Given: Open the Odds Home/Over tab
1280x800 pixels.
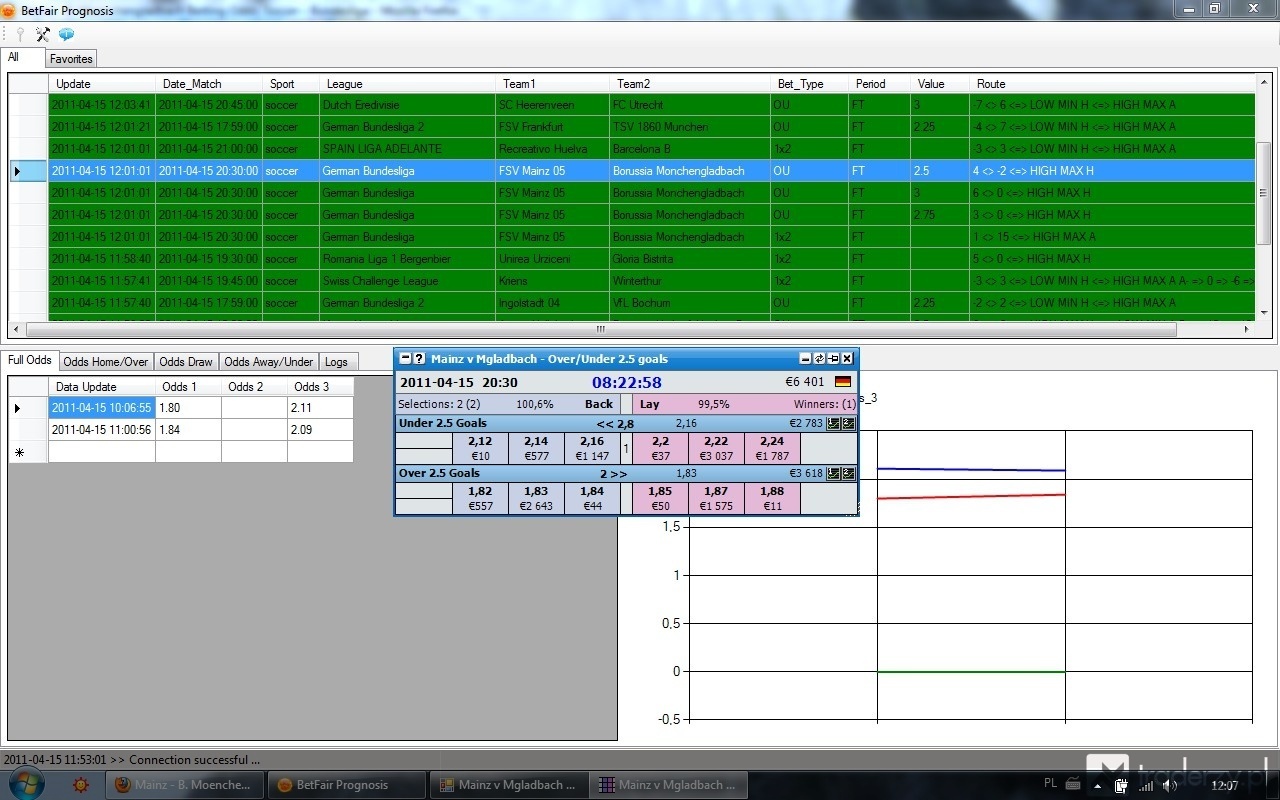Looking at the screenshot, I should click(106, 362).
